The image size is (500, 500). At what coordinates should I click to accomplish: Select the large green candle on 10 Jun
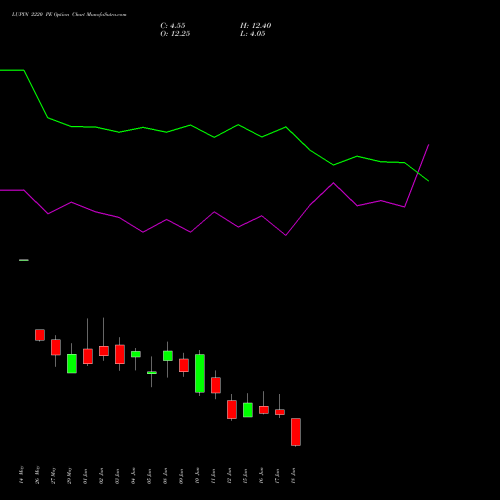200,373
